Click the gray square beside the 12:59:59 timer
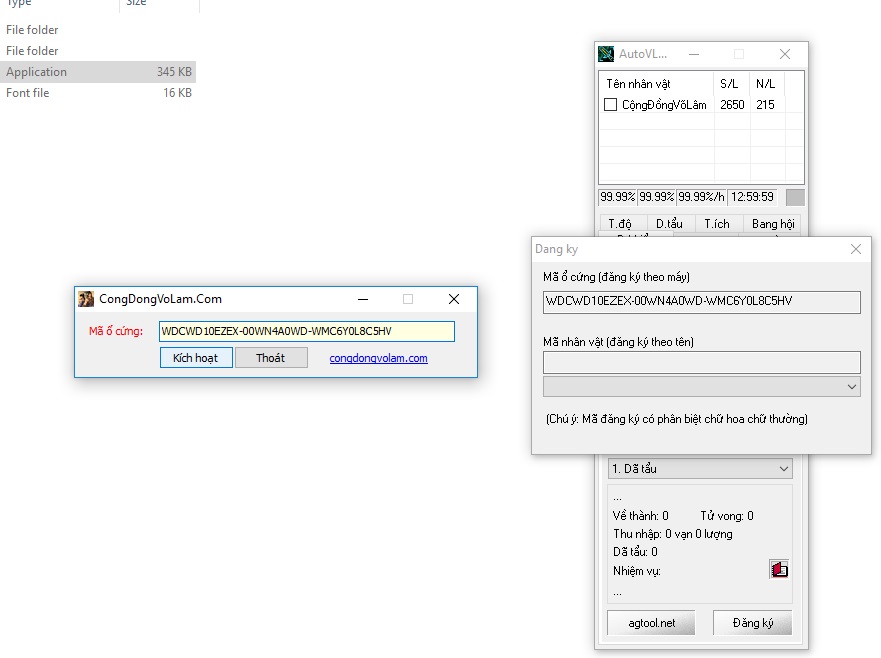The image size is (881, 658). (x=794, y=197)
